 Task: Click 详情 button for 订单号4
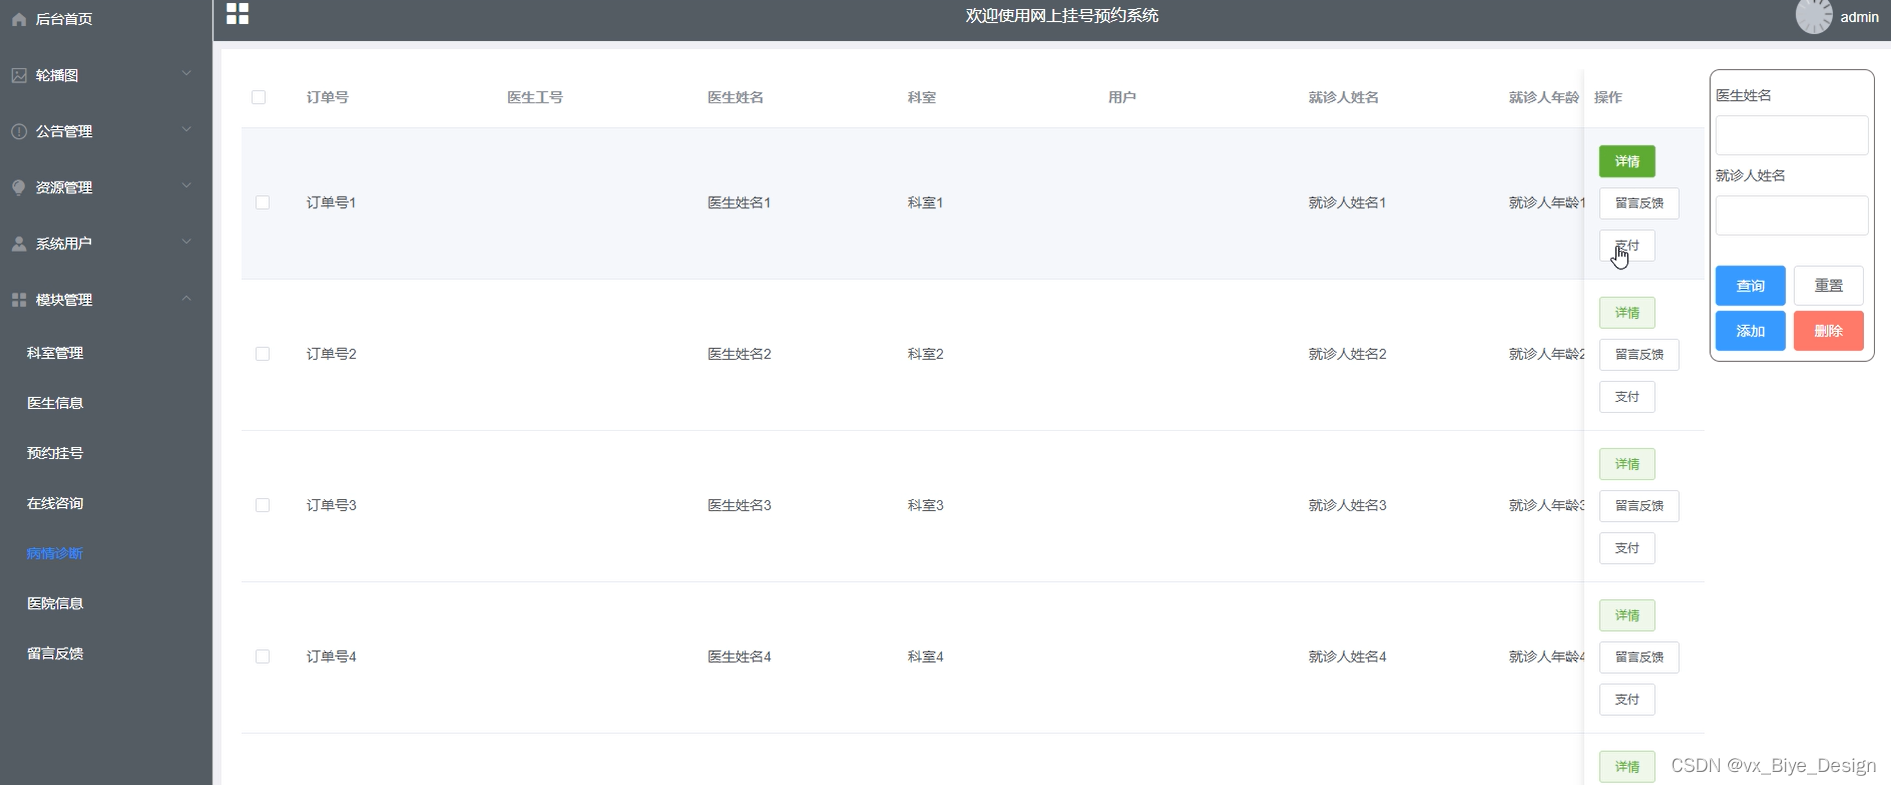[1627, 615]
